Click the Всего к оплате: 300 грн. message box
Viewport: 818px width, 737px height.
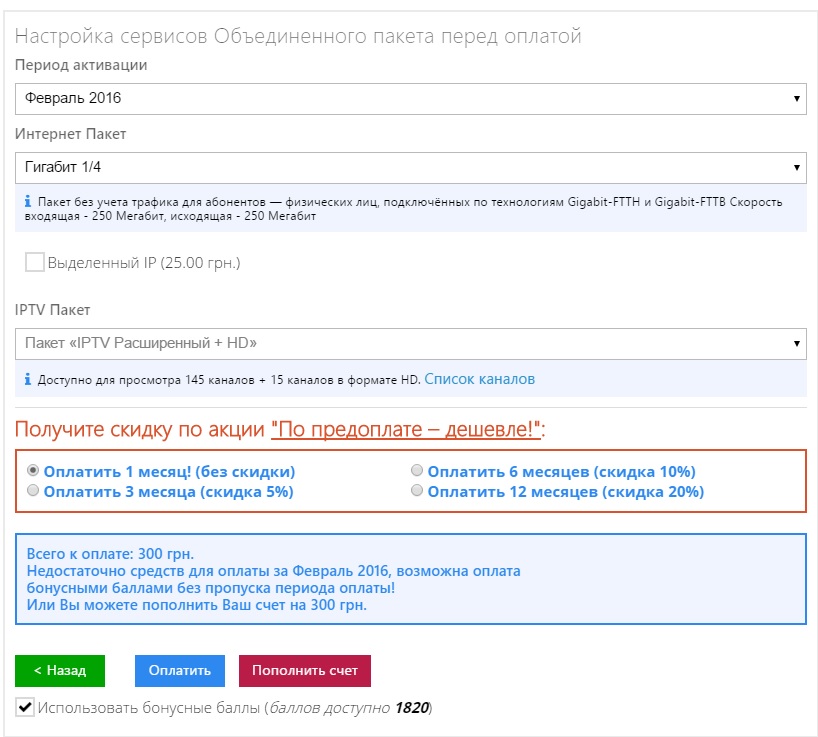(410, 579)
